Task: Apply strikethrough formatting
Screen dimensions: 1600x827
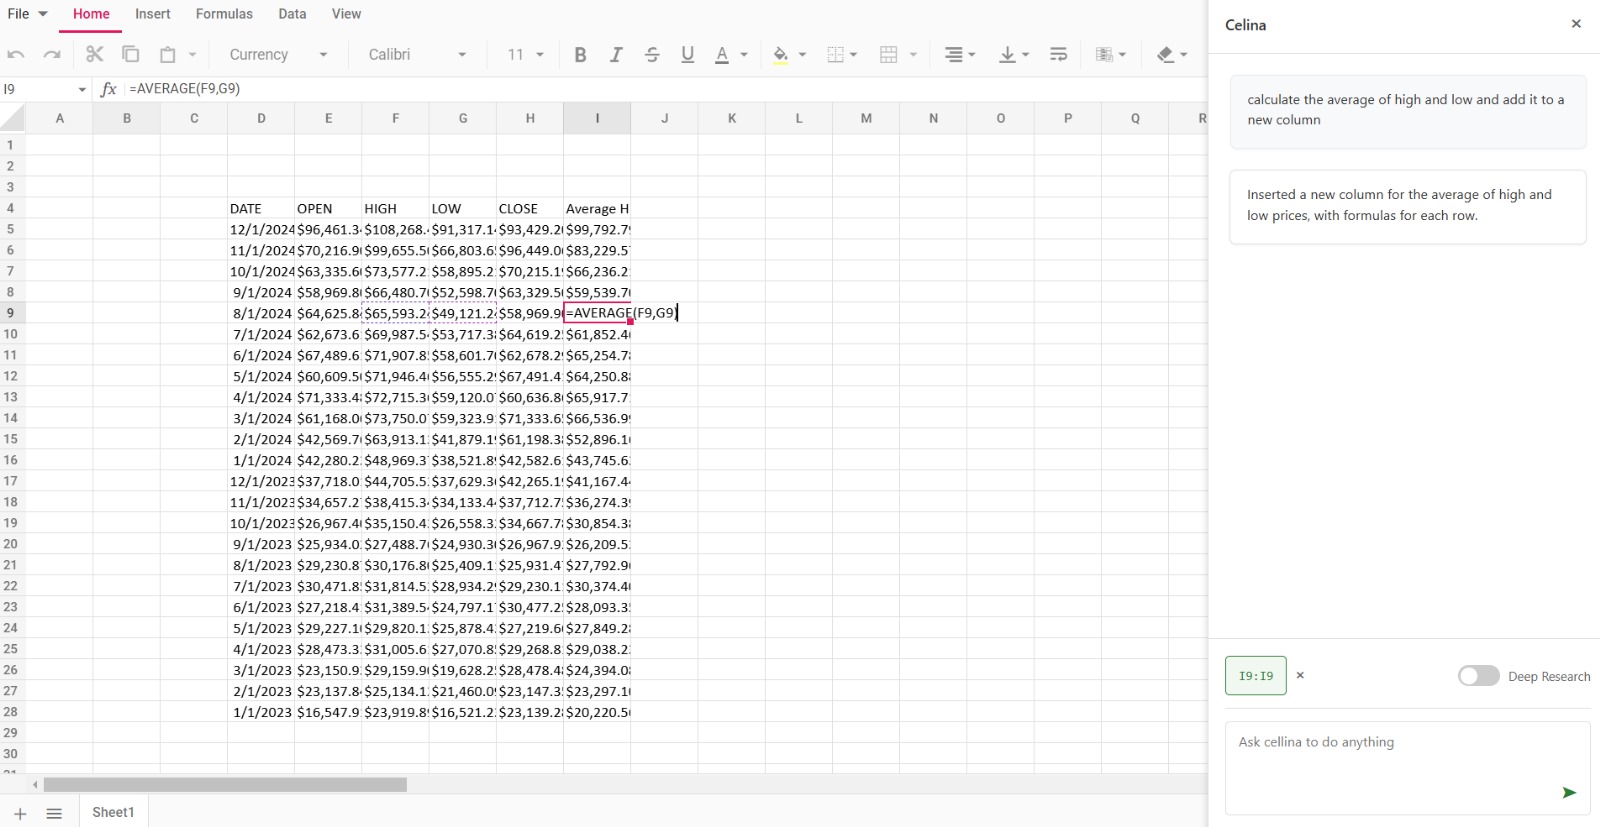Action: tap(652, 55)
